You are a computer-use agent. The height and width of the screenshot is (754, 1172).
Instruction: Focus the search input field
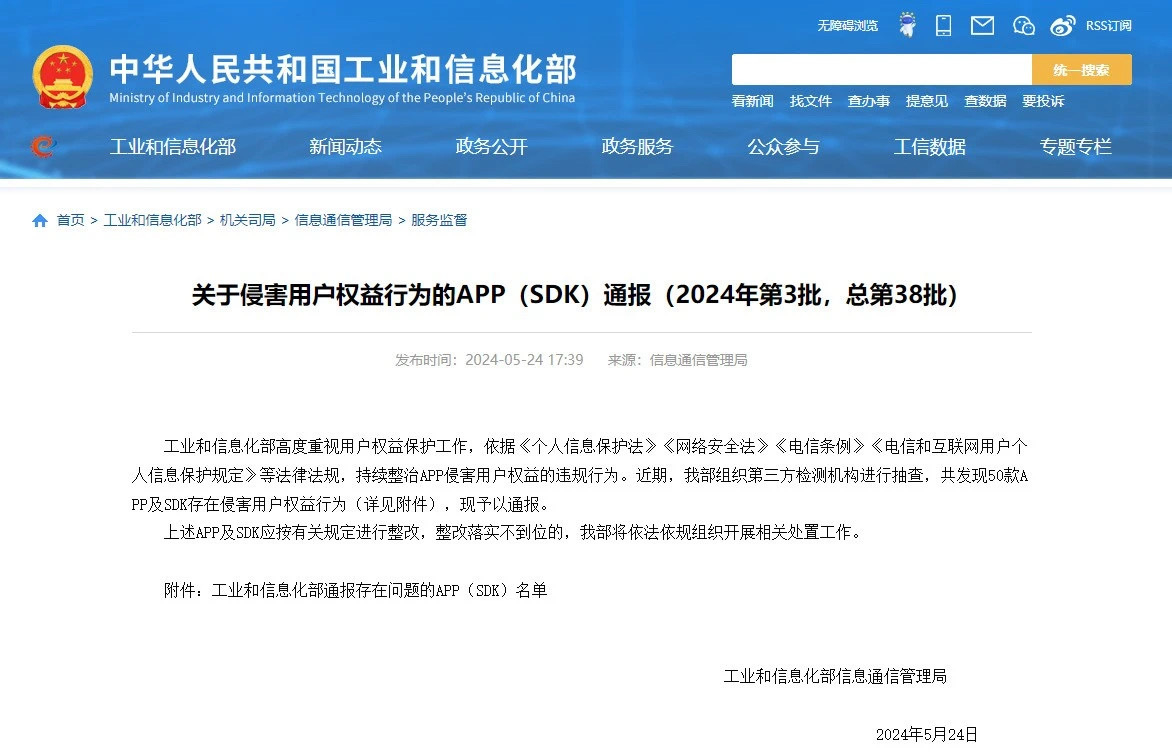pyautogui.click(x=881, y=70)
